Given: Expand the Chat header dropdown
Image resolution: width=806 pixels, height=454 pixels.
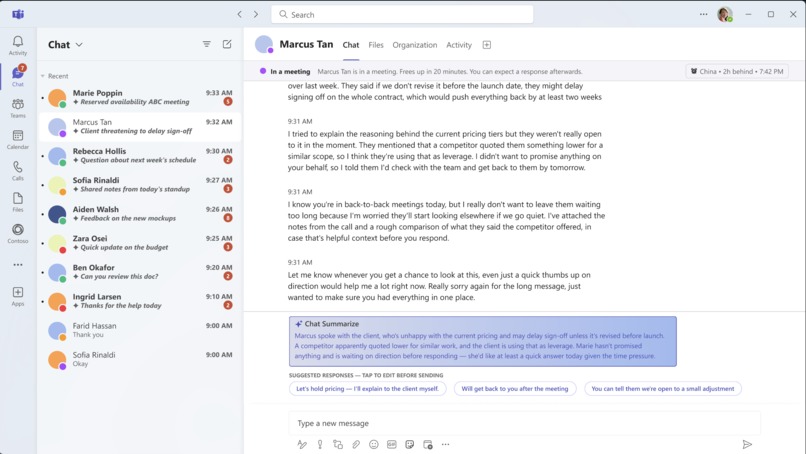Looking at the screenshot, I should 79,45.
